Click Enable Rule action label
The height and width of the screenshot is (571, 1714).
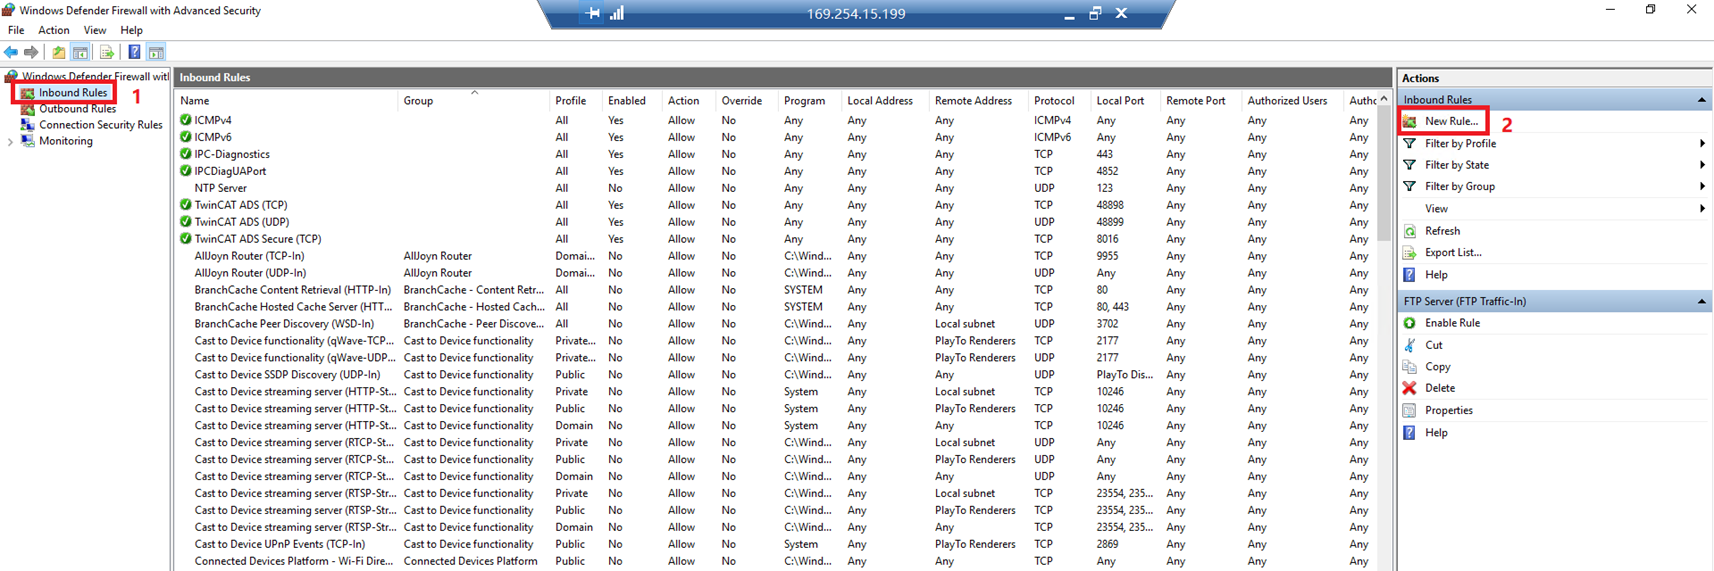click(x=1452, y=323)
